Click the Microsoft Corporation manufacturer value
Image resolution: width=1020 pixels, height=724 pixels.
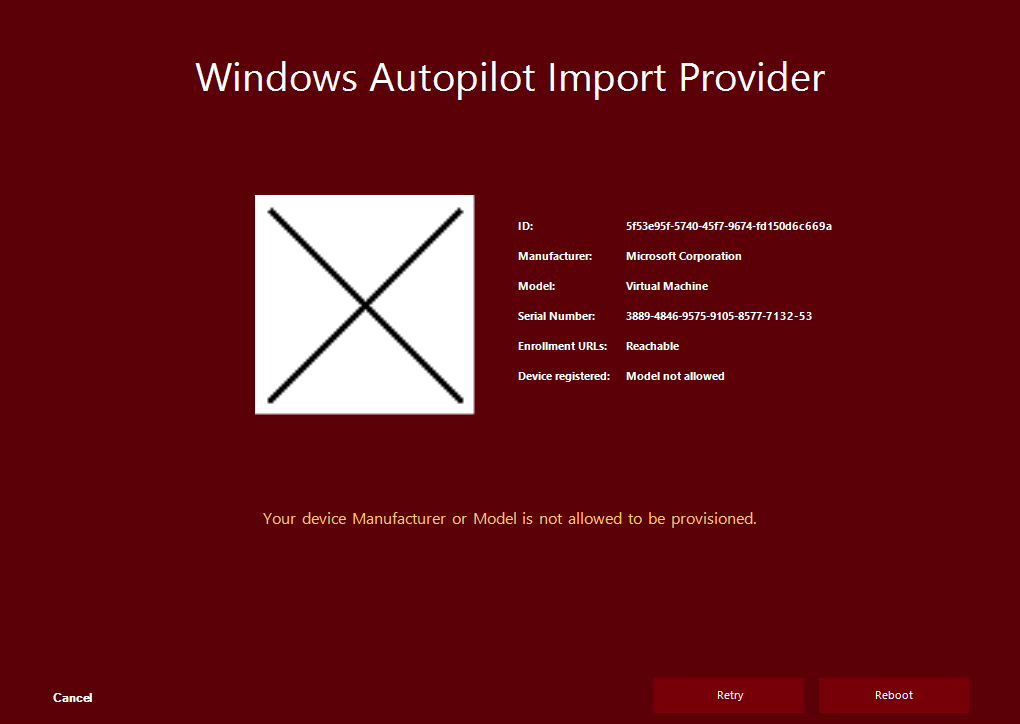pos(683,256)
